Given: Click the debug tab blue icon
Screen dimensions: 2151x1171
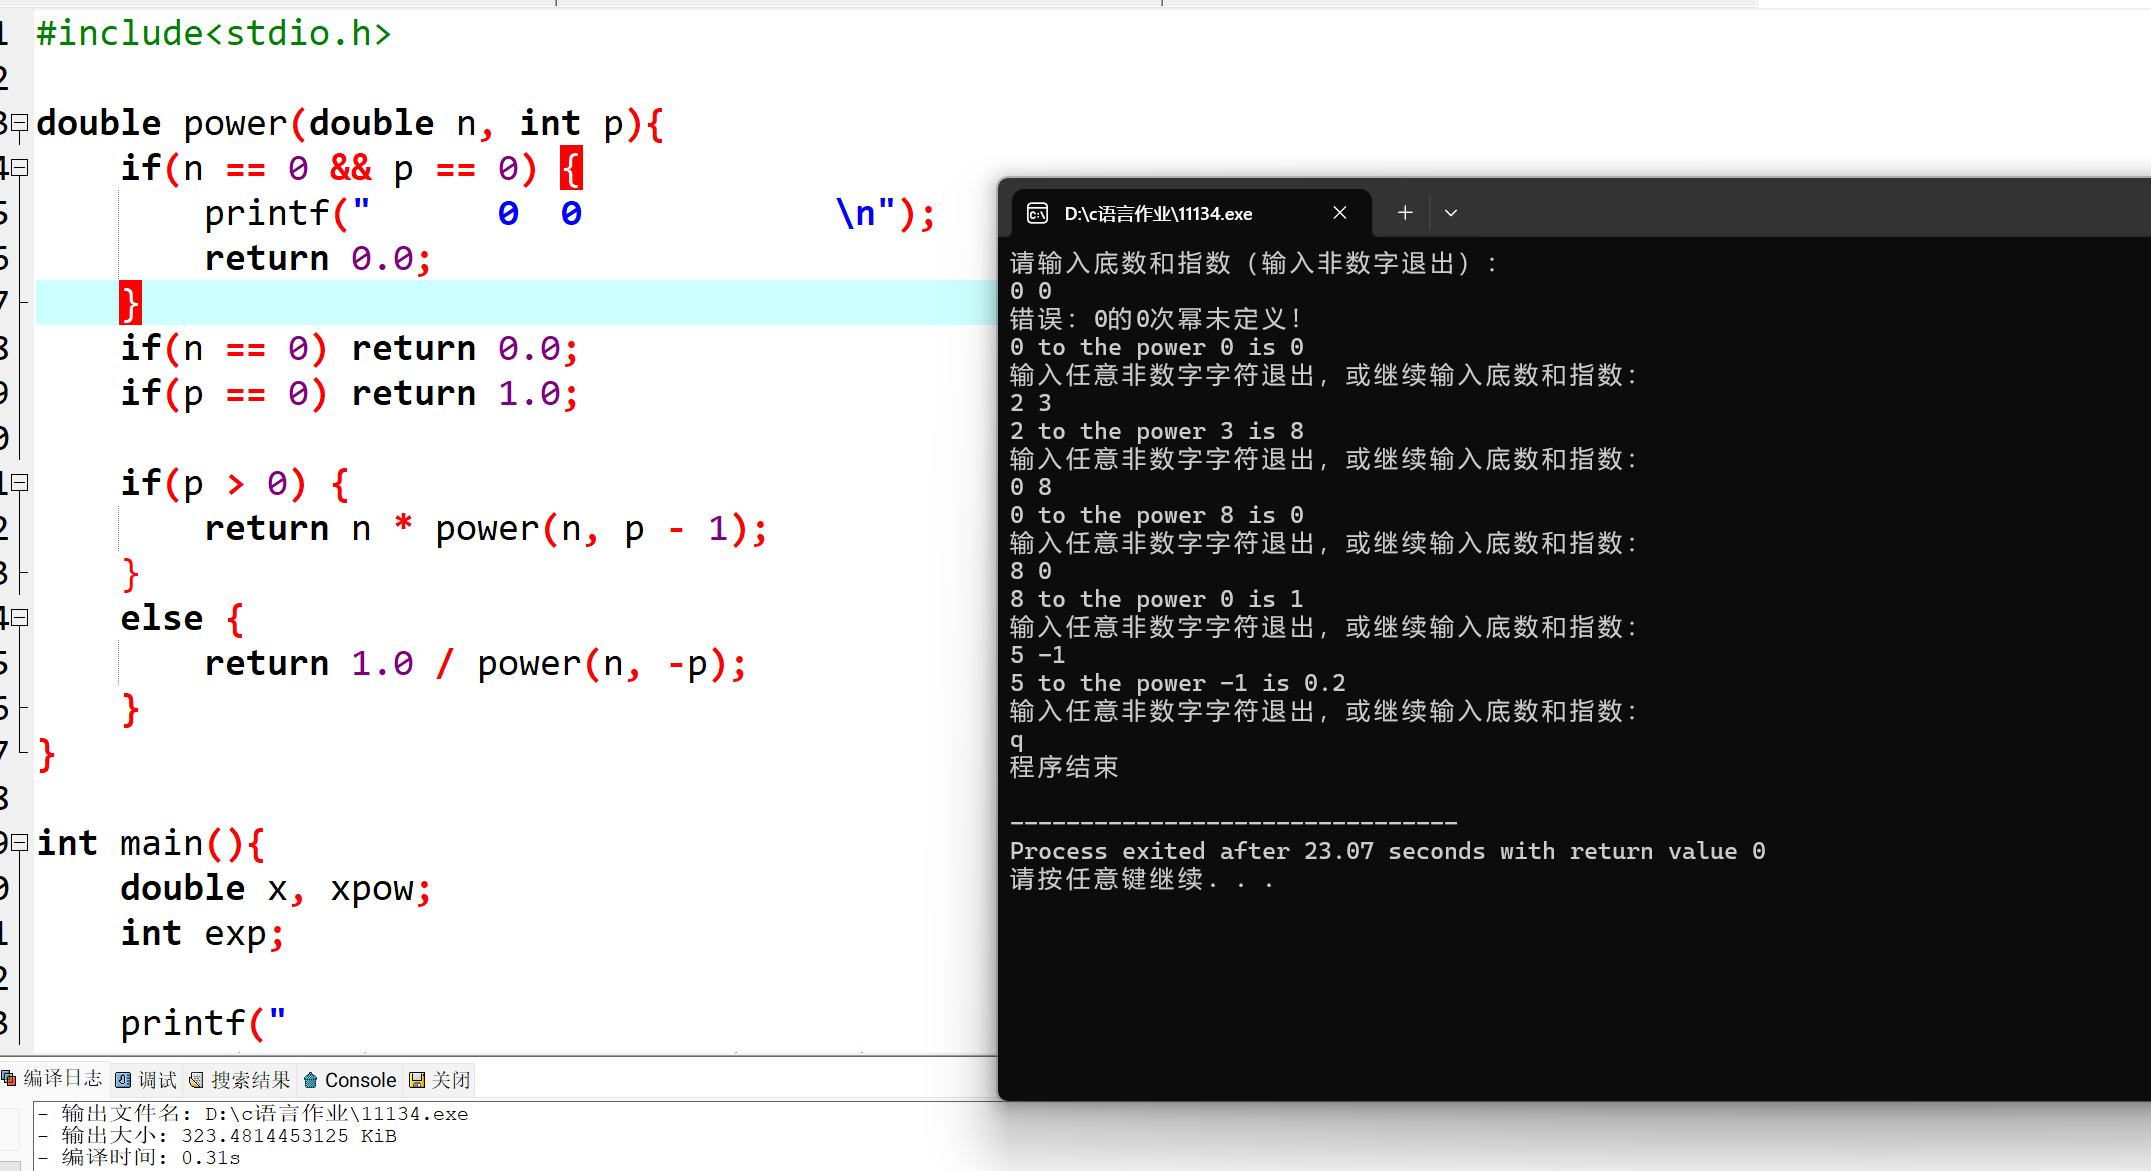Looking at the screenshot, I should pos(123,1080).
